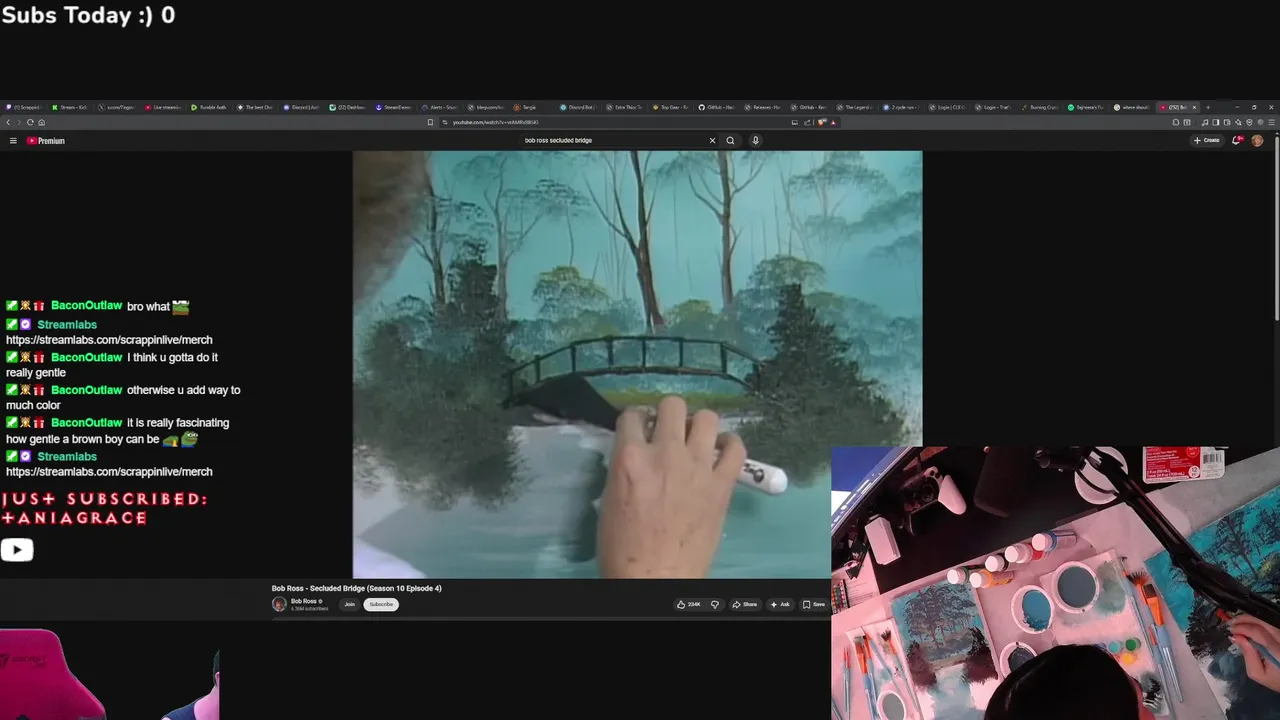Dislike the Bob Ross video
The height and width of the screenshot is (720, 1280).
tap(714, 604)
